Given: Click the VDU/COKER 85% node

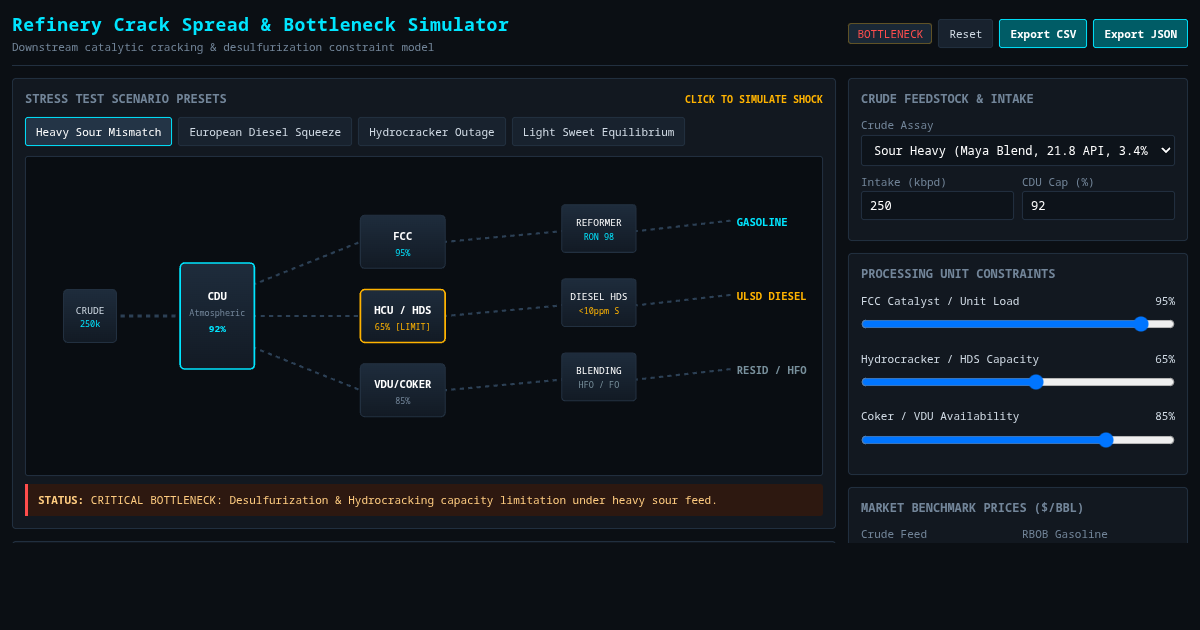Looking at the screenshot, I should [x=403, y=390].
